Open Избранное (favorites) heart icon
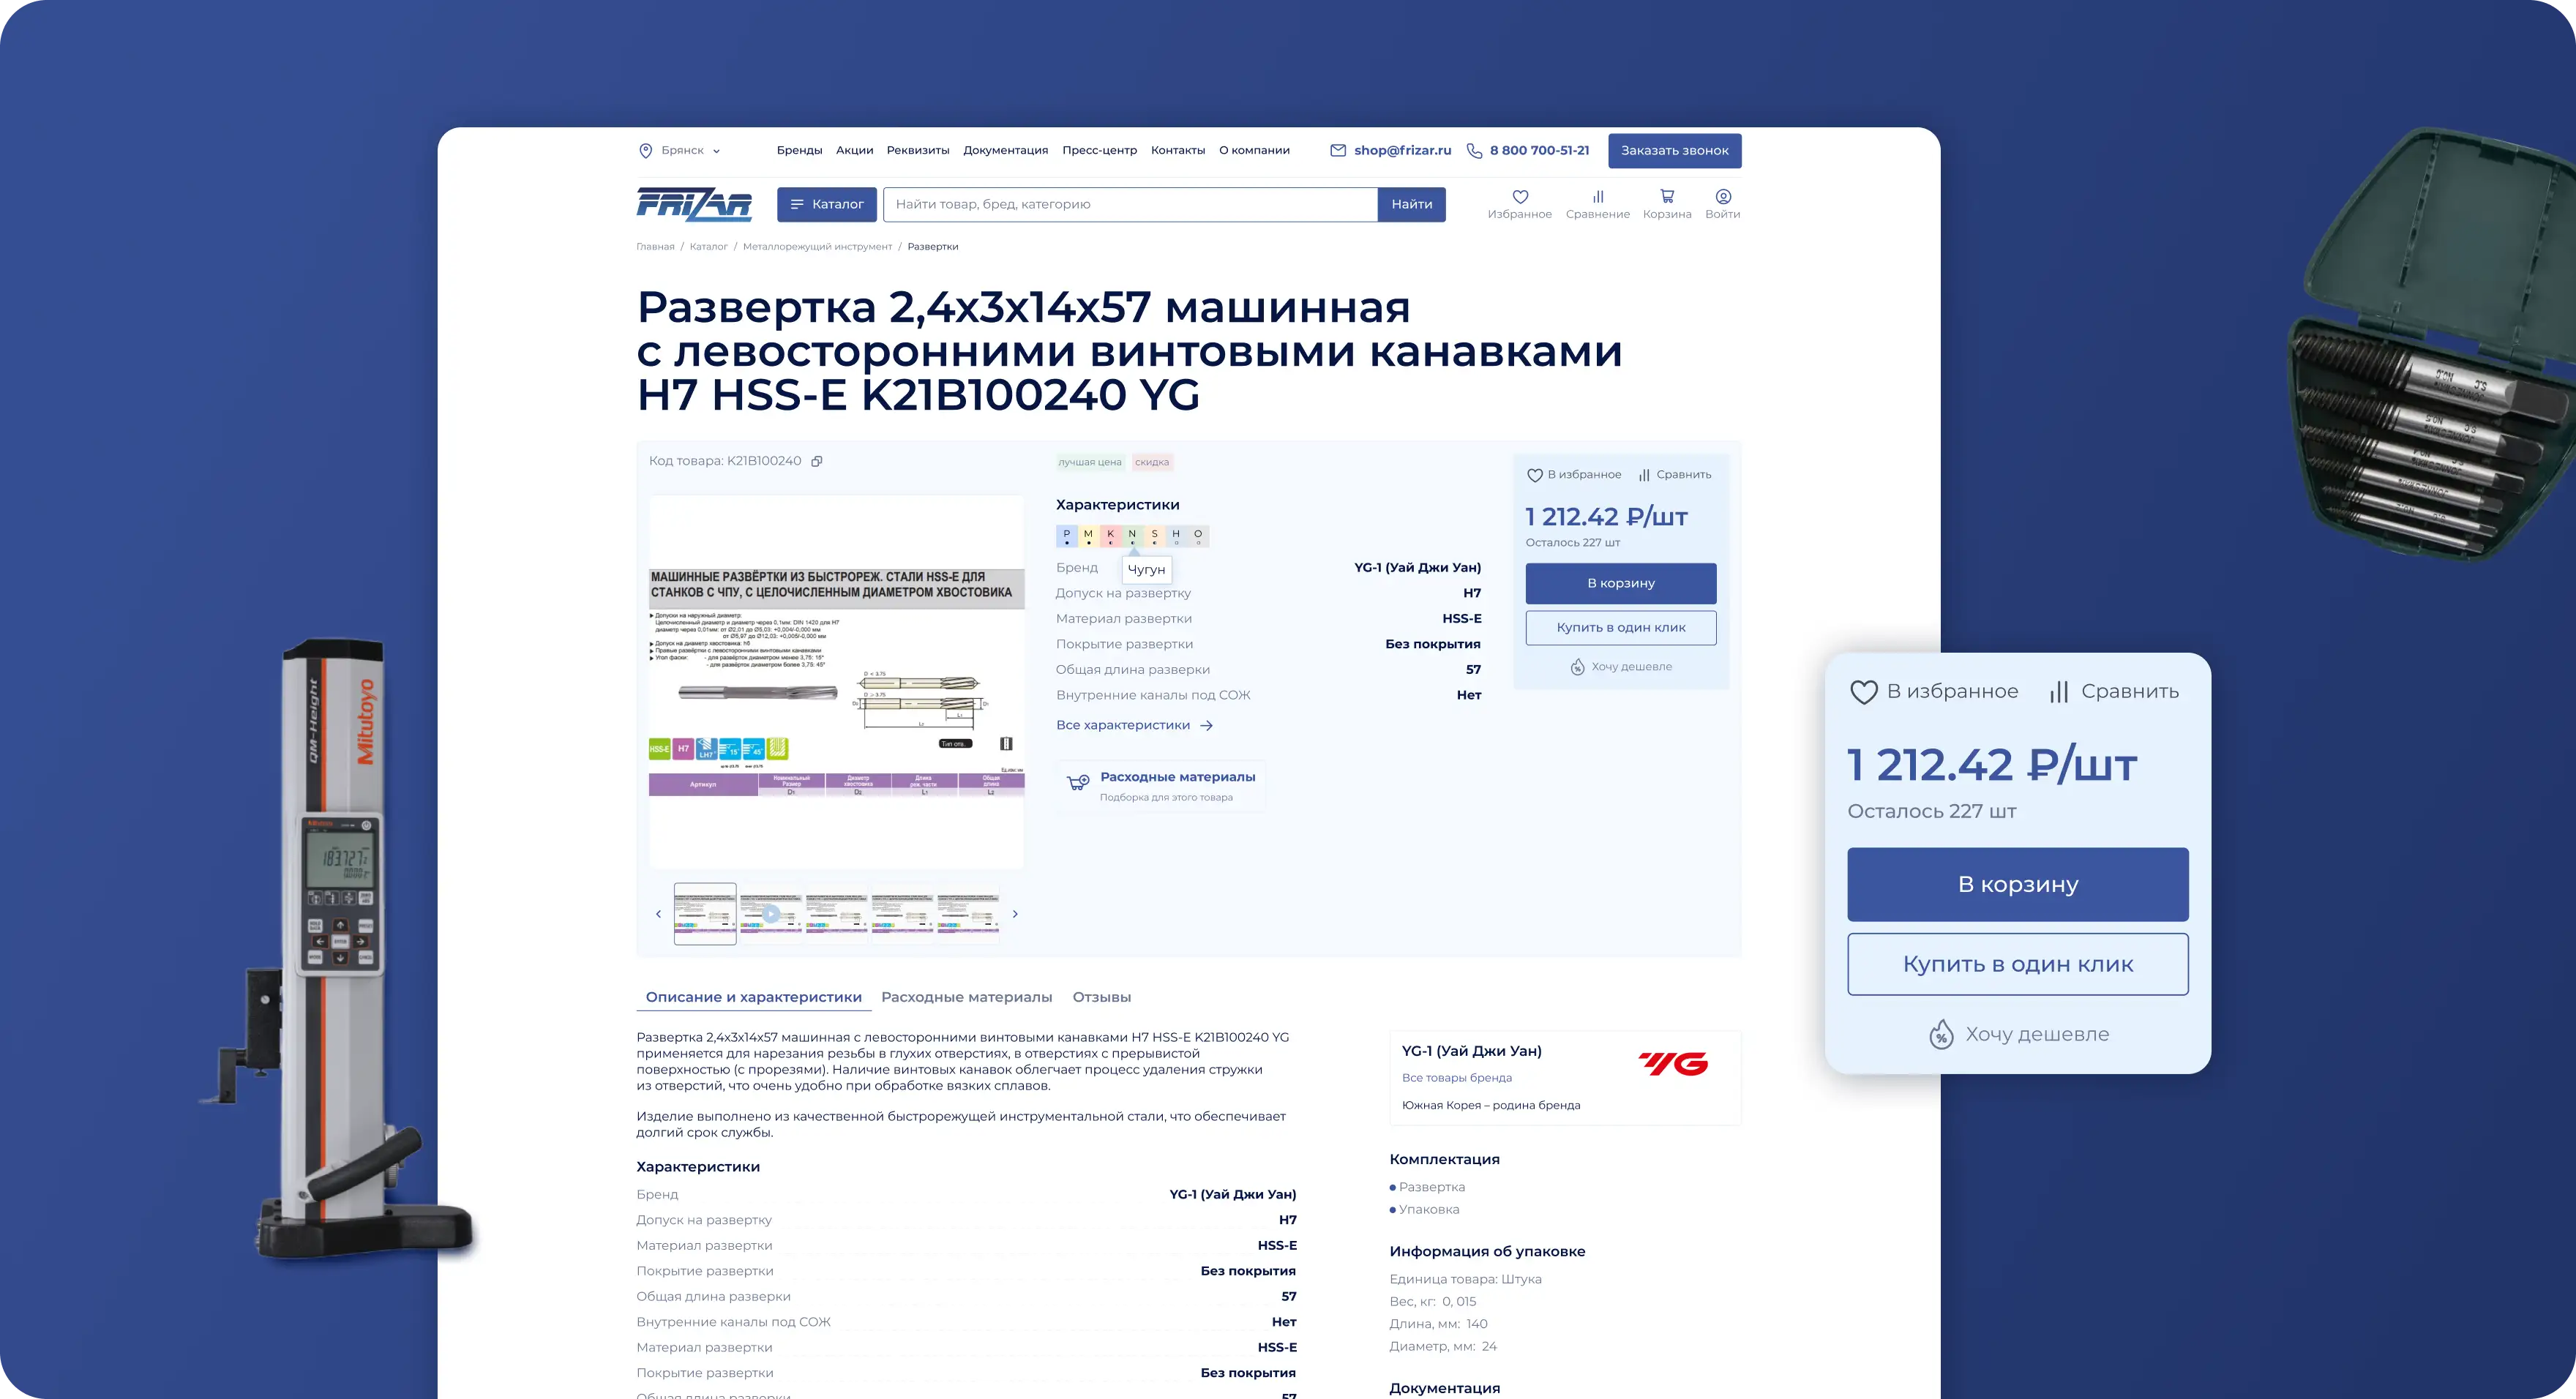Image resolution: width=2576 pixels, height=1399 pixels. point(1519,197)
